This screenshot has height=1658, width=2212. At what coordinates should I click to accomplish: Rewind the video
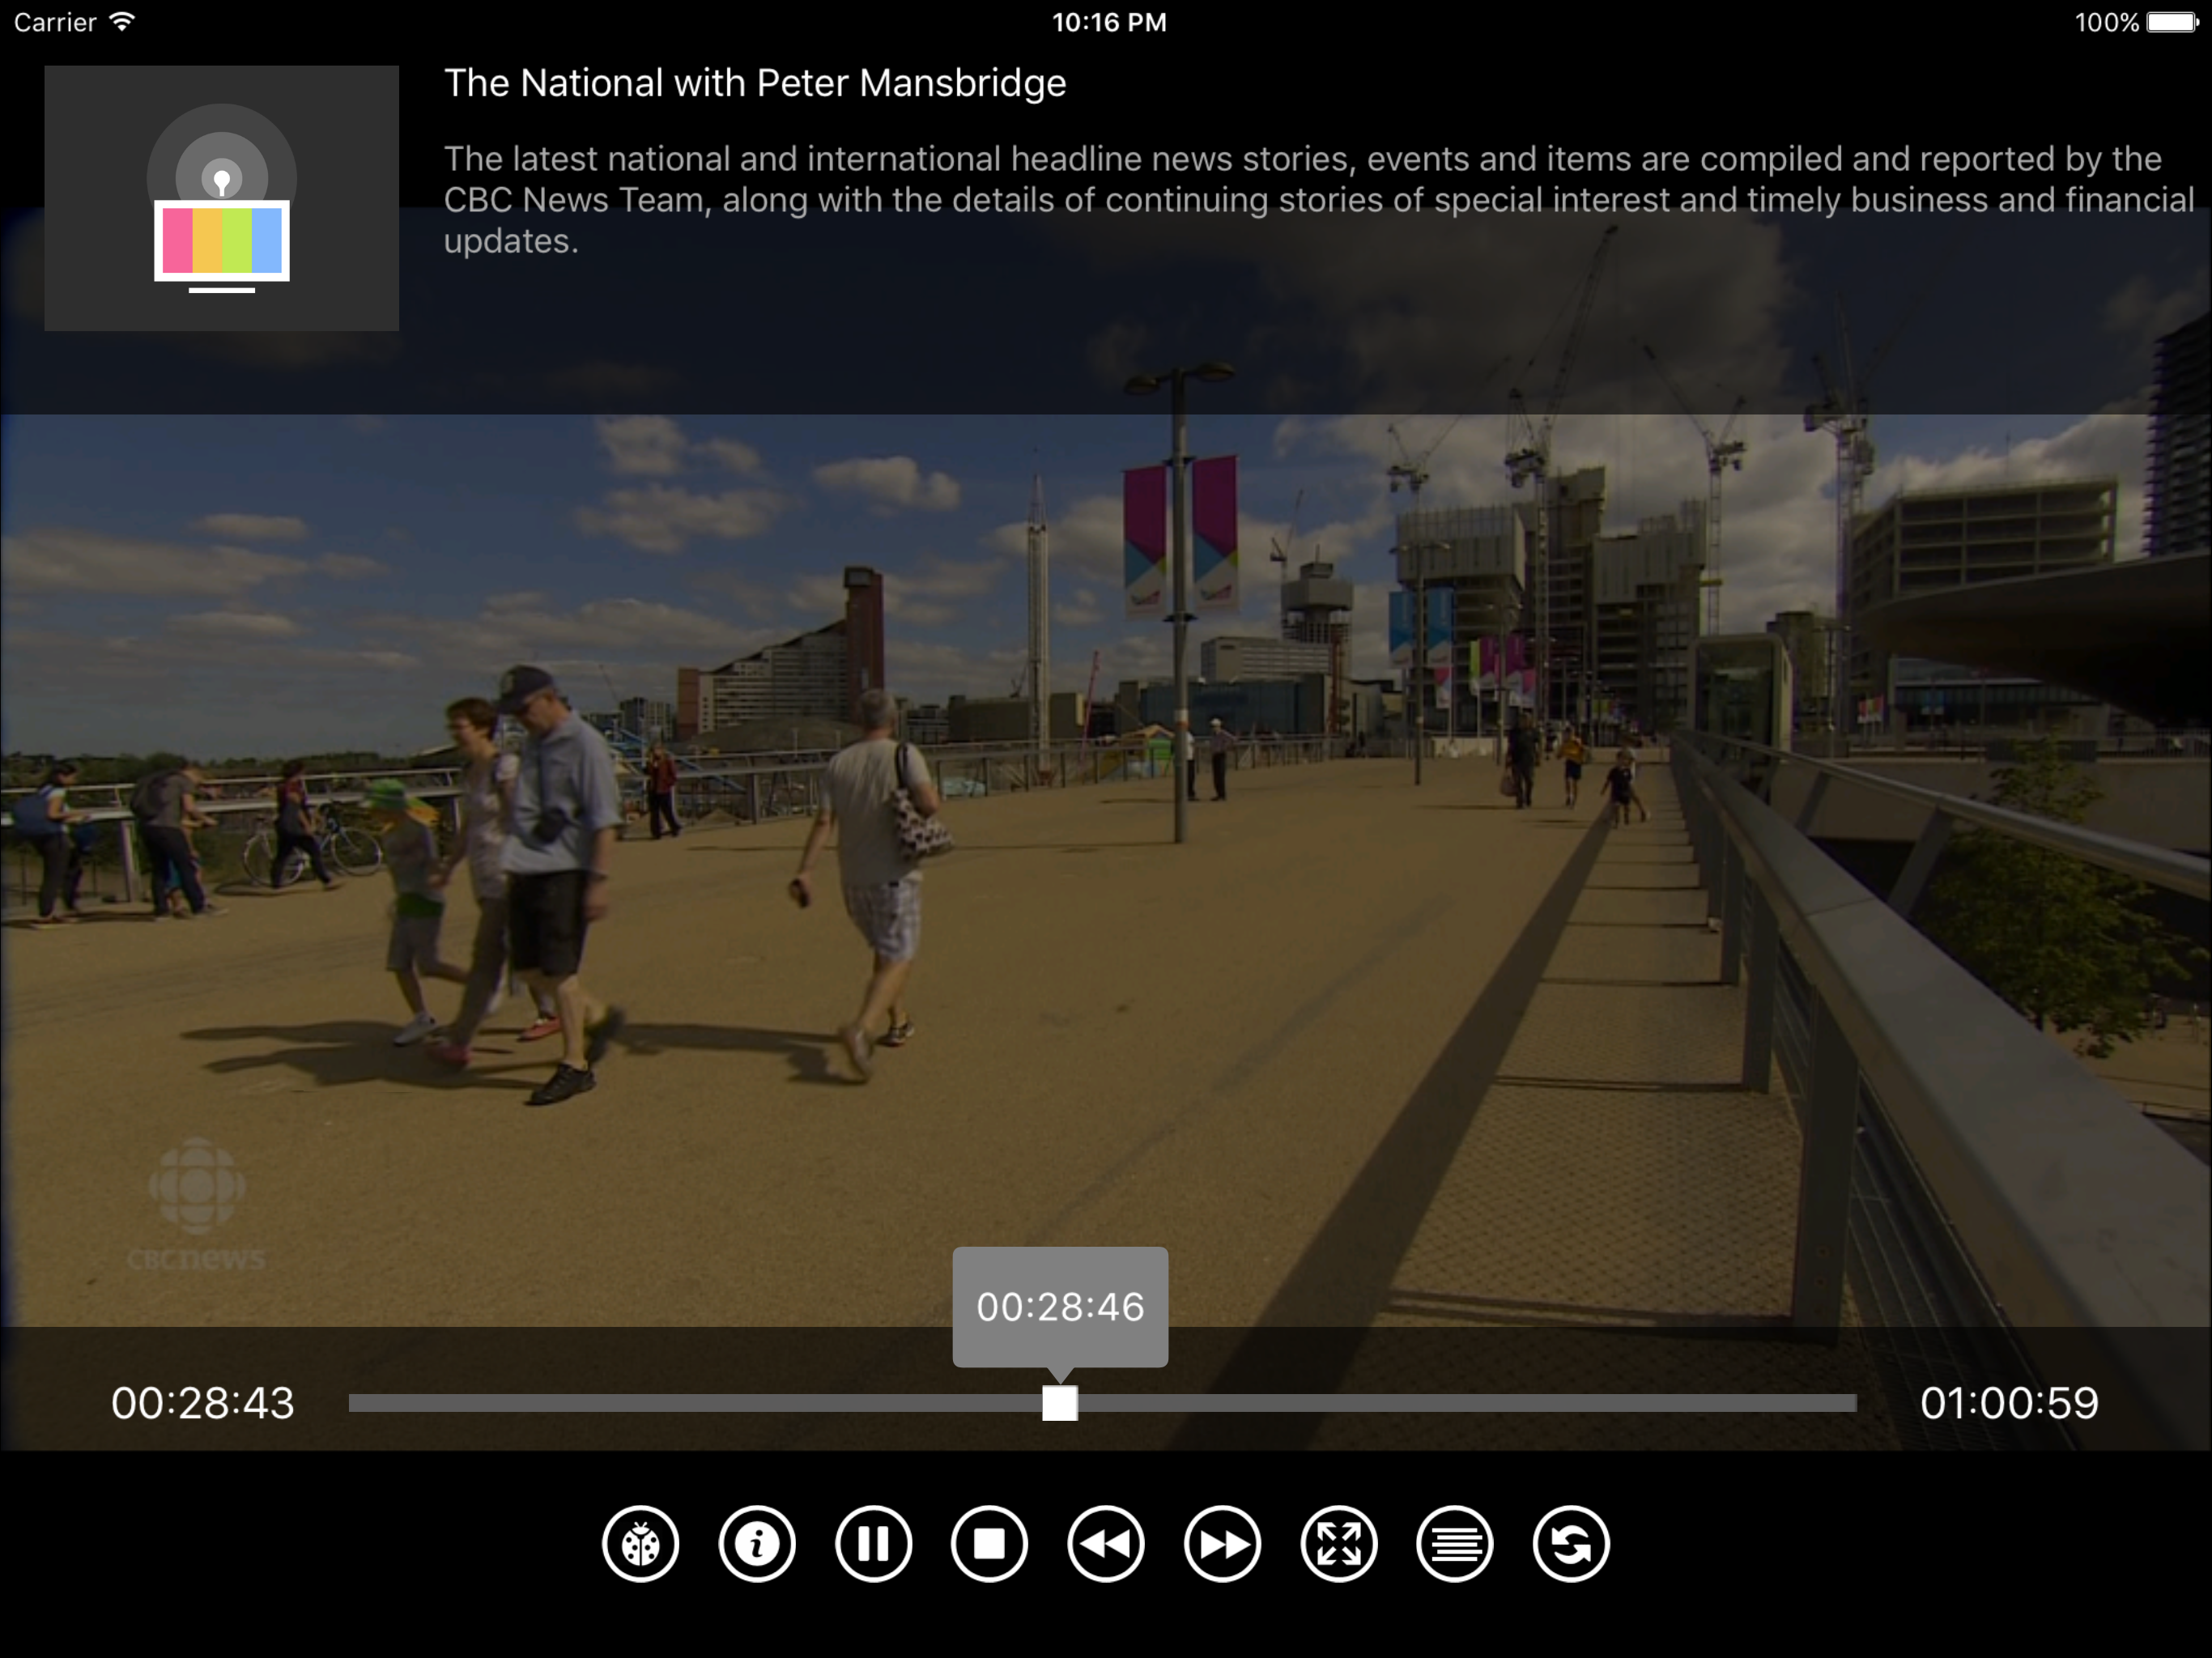tap(1106, 1544)
